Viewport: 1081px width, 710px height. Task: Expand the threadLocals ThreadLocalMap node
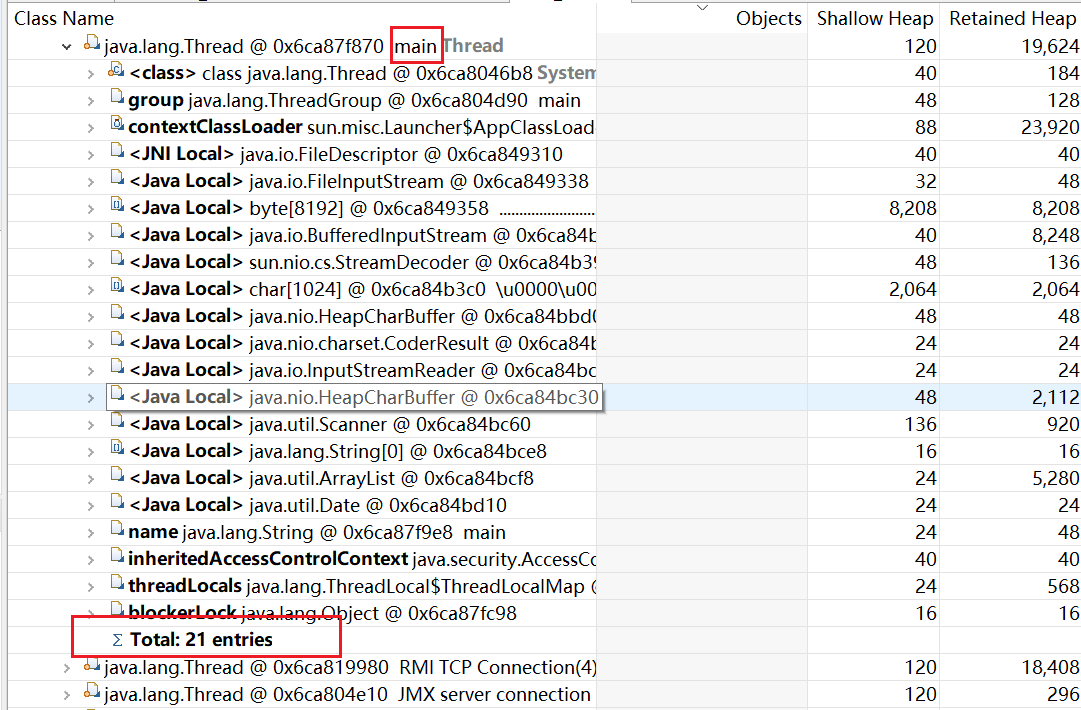[91, 586]
